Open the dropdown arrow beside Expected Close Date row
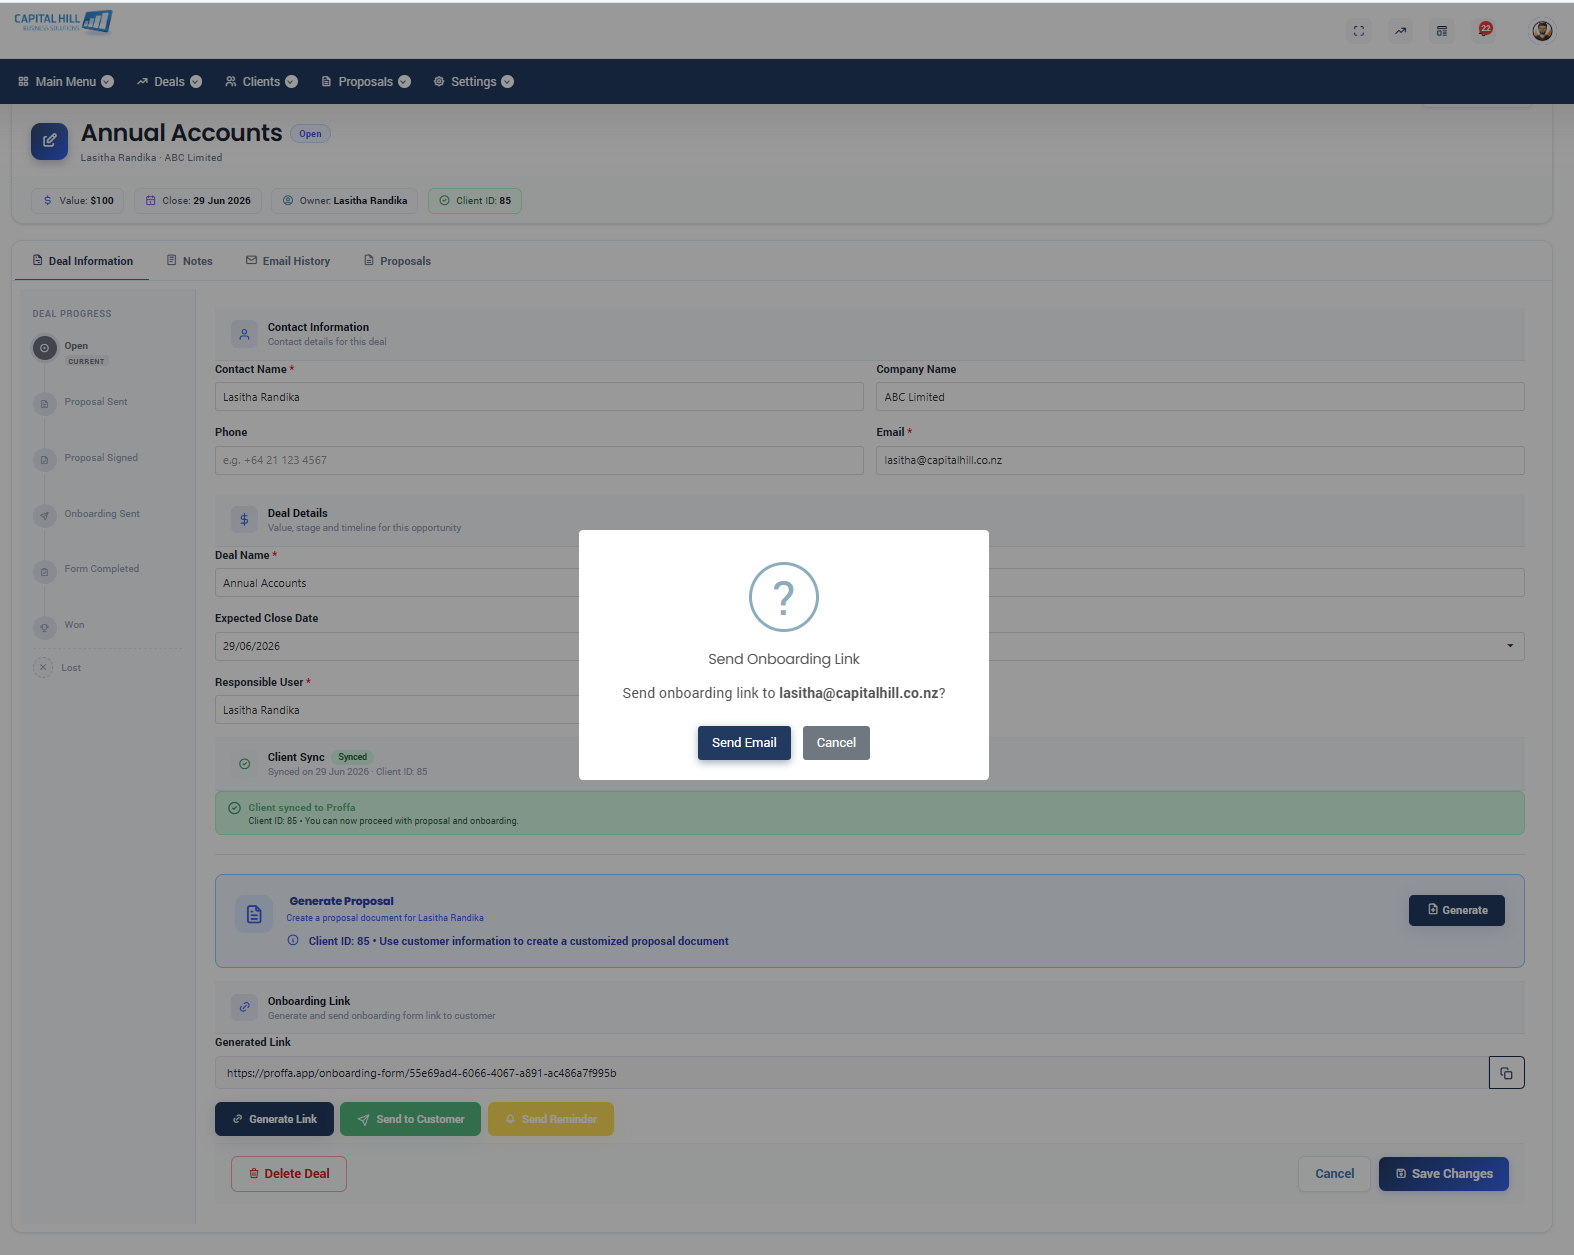 1510,646
